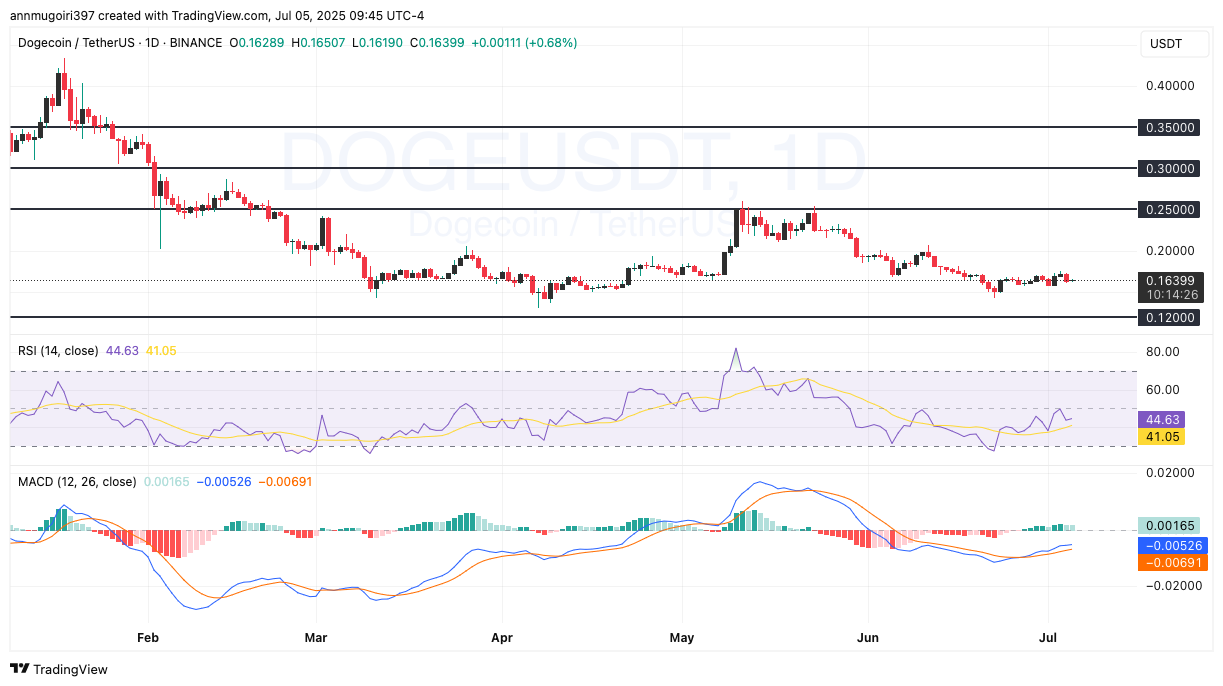Click the TradingView logo at bottom left
The width and height of the screenshot is (1223, 686).
point(58,669)
